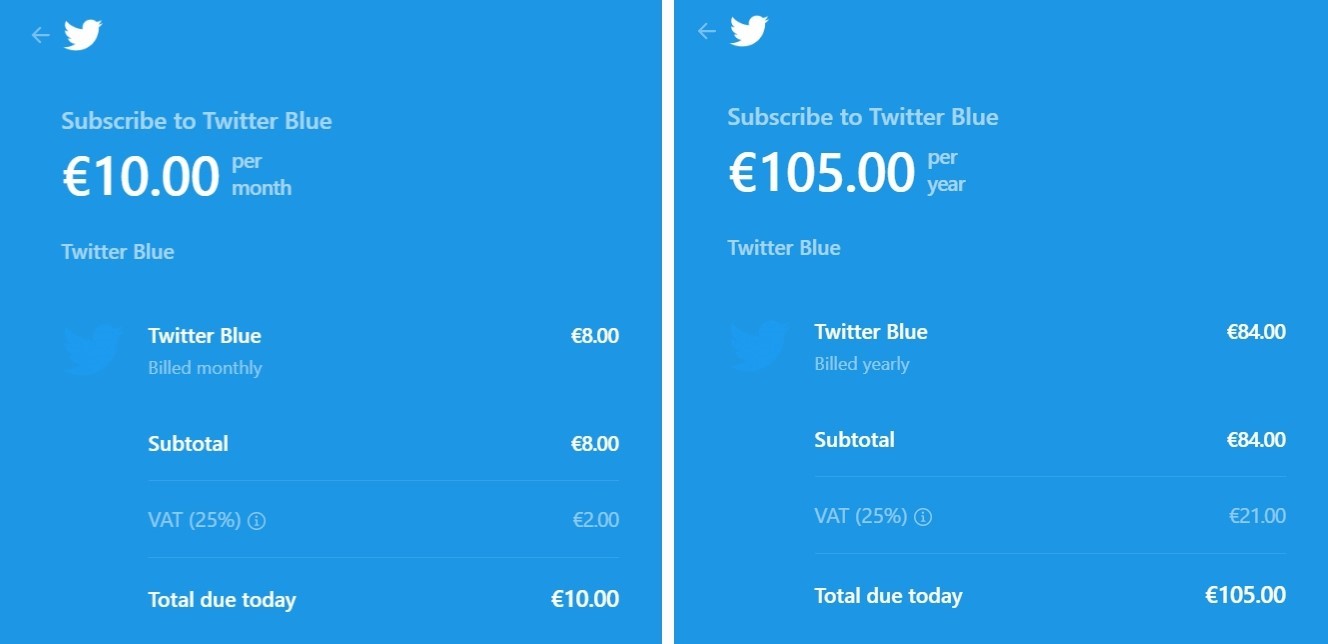Click 'Subscribe to Twitter Blue' heading on yearly panel
1328x644 pixels.
(x=863, y=117)
